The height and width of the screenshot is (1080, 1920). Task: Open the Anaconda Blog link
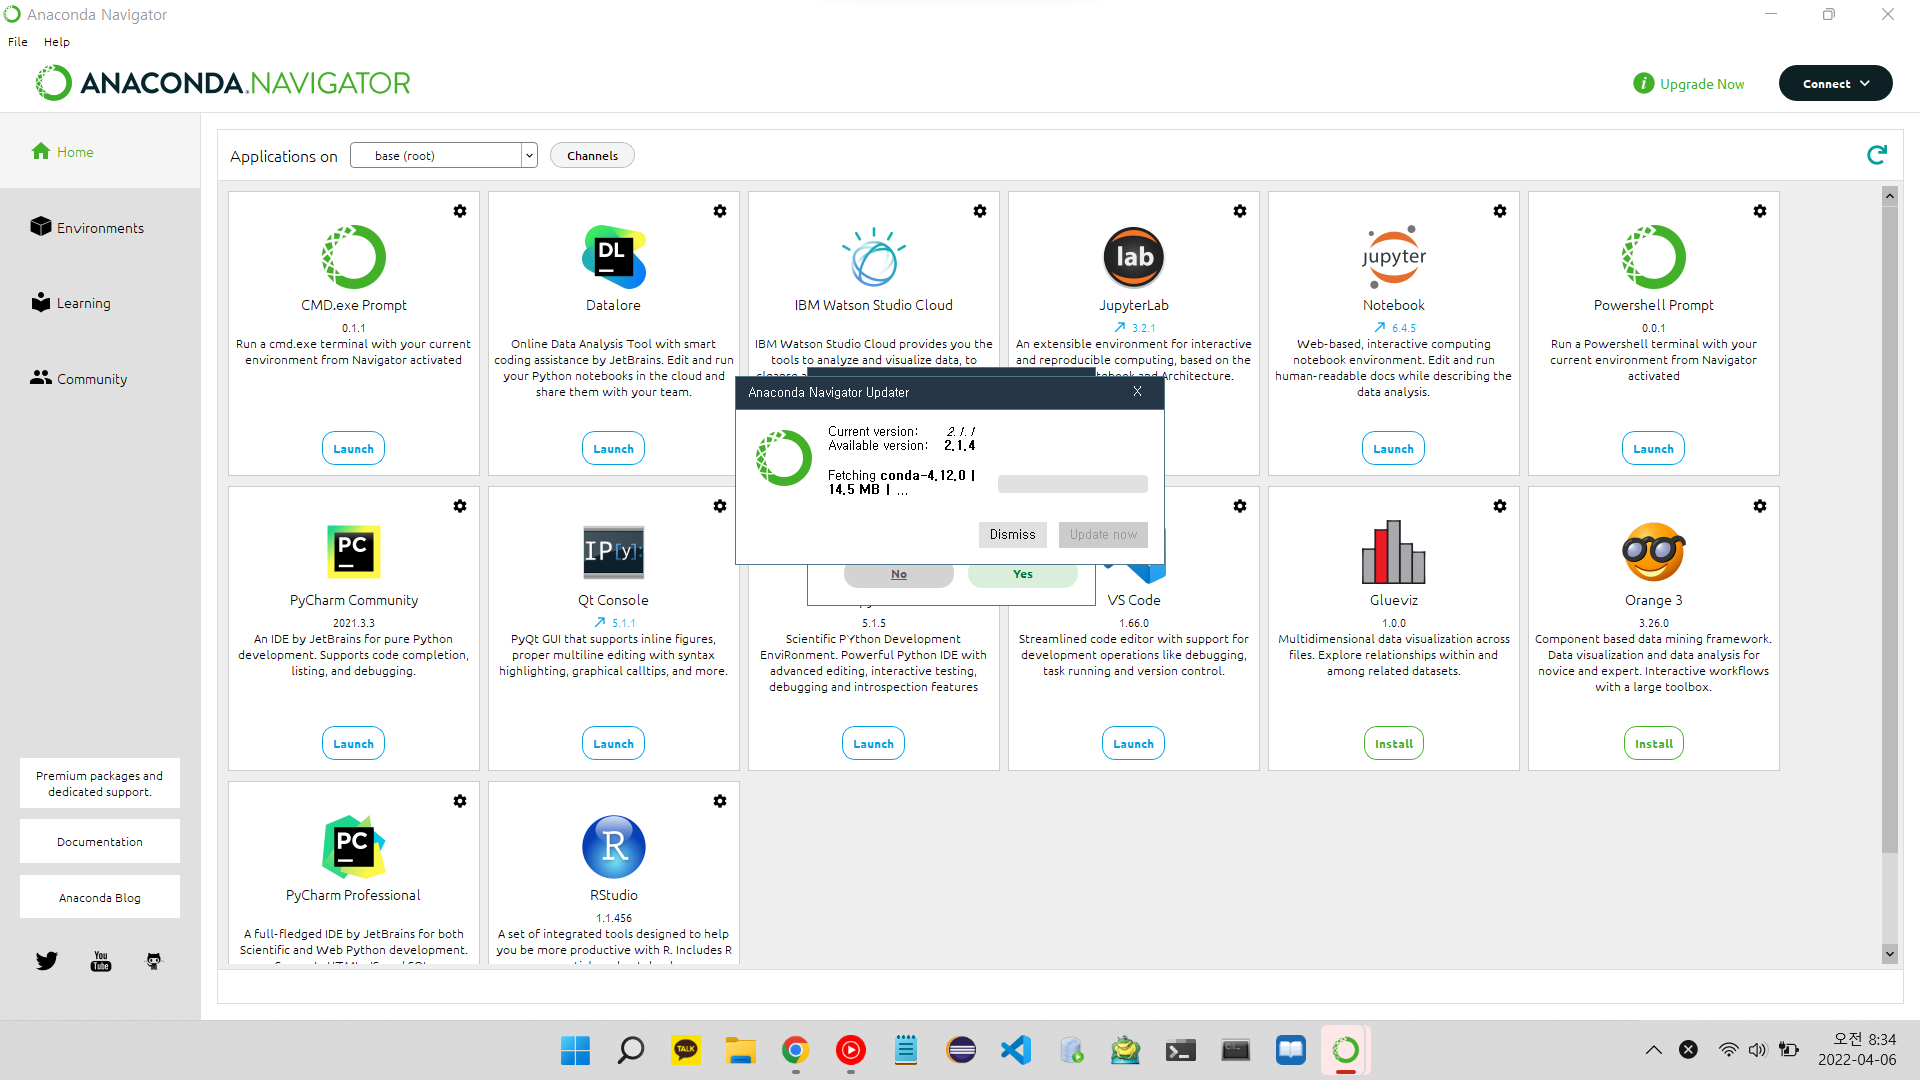click(x=100, y=897)
